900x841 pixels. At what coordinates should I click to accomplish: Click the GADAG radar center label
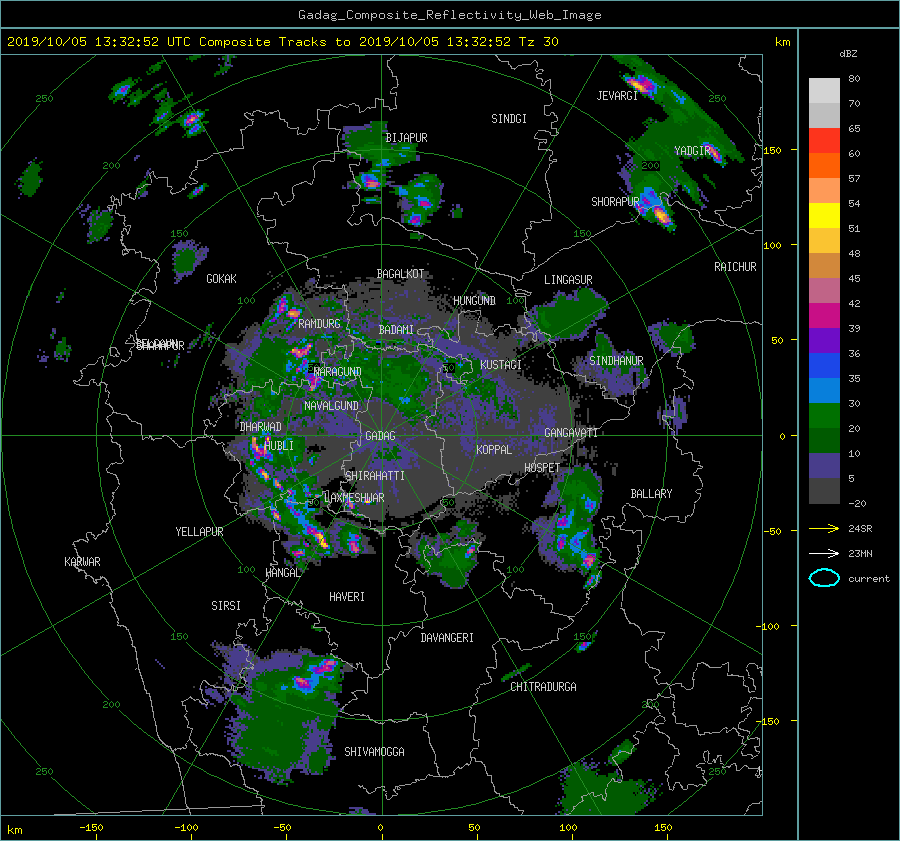[x=381, y=436]
